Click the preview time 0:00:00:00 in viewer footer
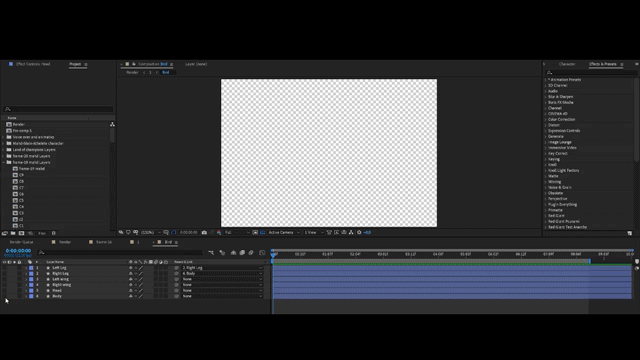This screenshot has height=360, width=640. coord(189,232)
